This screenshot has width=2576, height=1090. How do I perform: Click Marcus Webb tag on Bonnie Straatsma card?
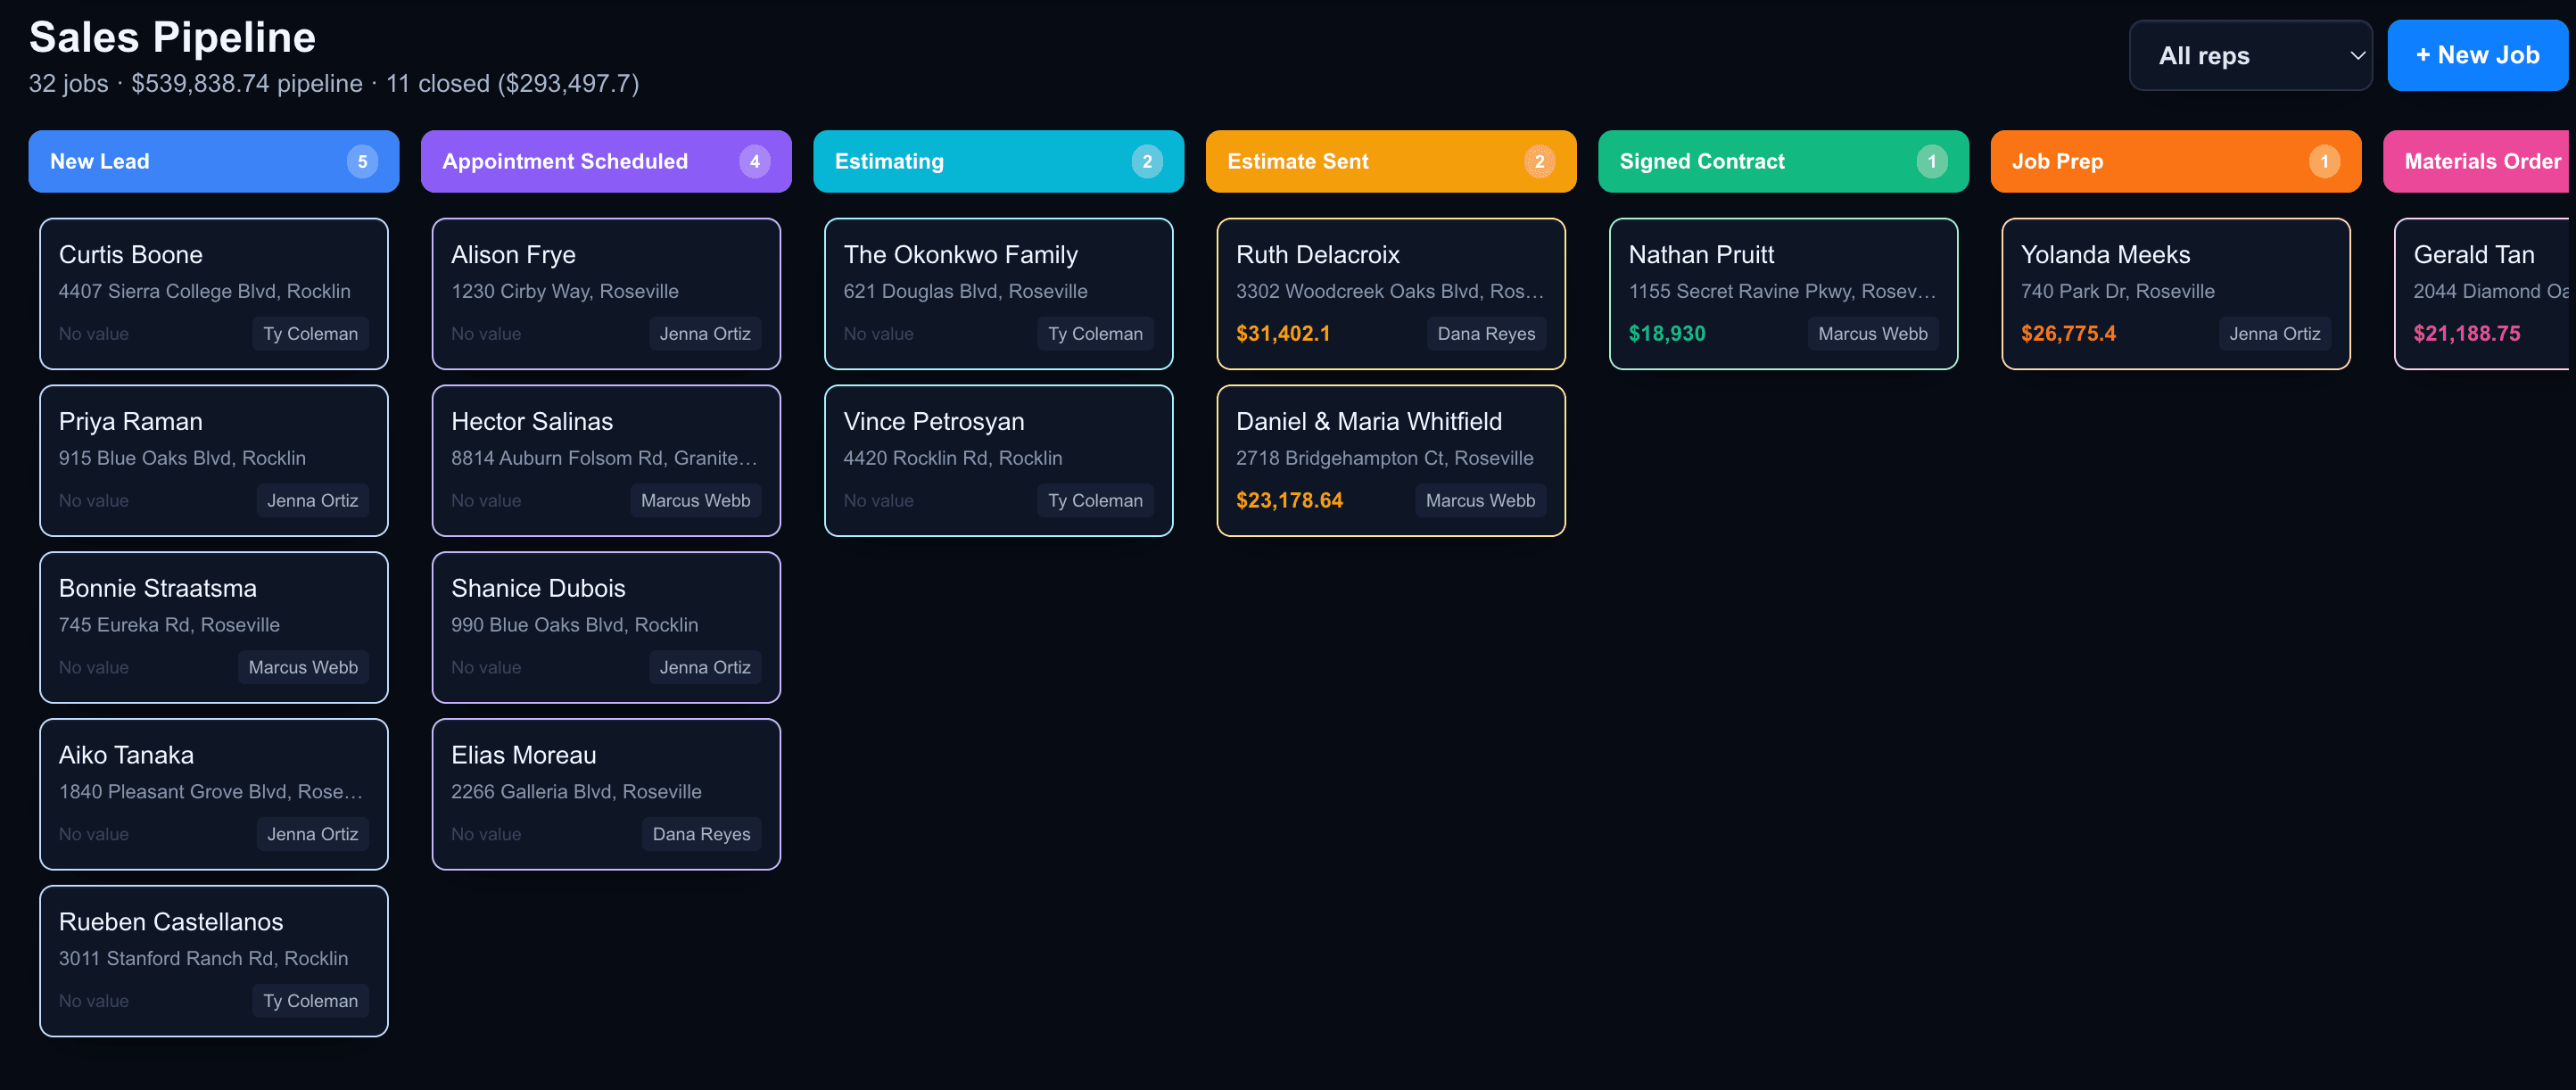(303, 668)
